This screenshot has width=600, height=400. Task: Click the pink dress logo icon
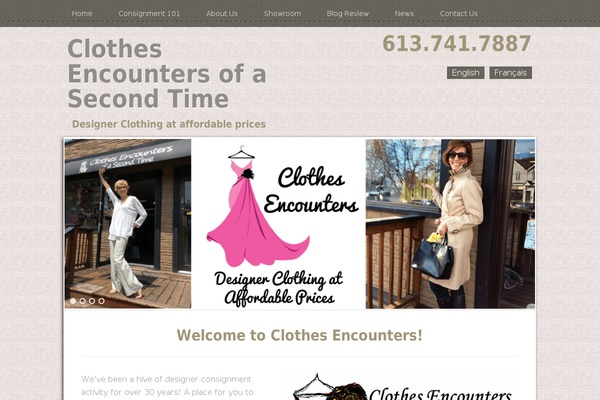[258, 207]
